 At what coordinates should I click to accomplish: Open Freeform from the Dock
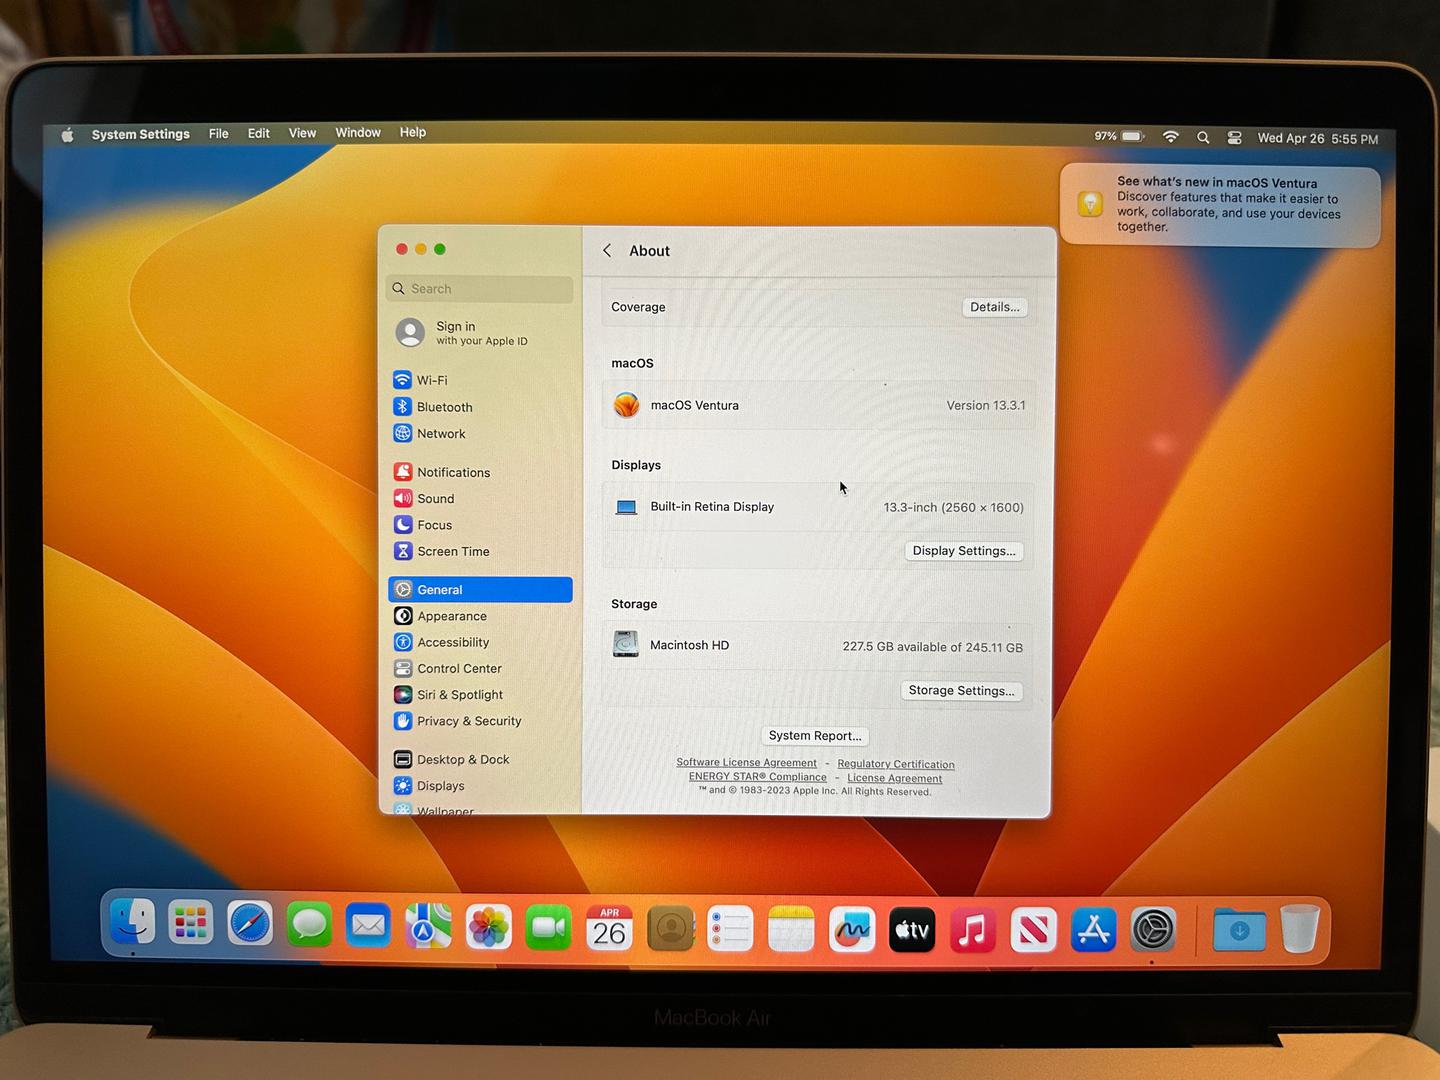pyautogui.click(x=852, y=931)
